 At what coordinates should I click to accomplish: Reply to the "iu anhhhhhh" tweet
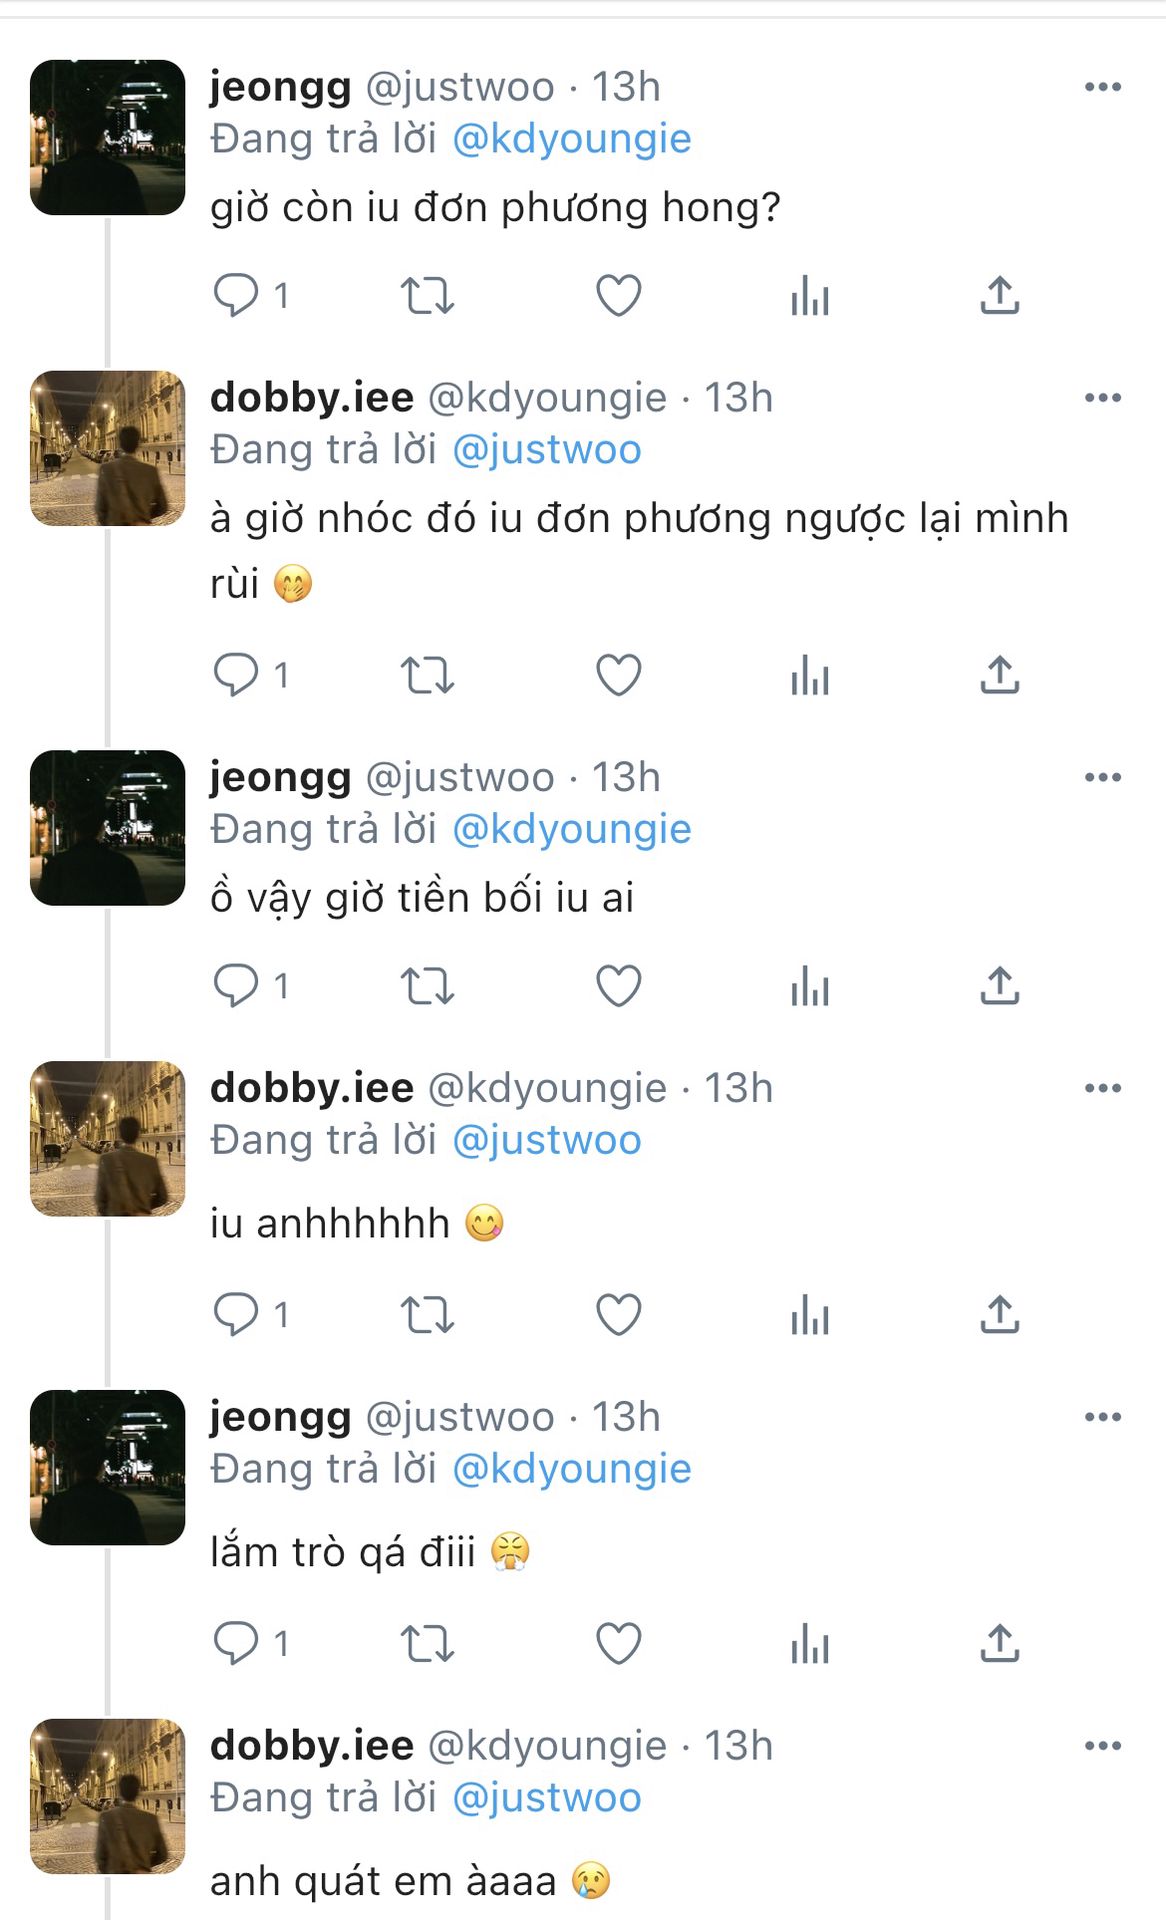click(x=236, y=1315)
